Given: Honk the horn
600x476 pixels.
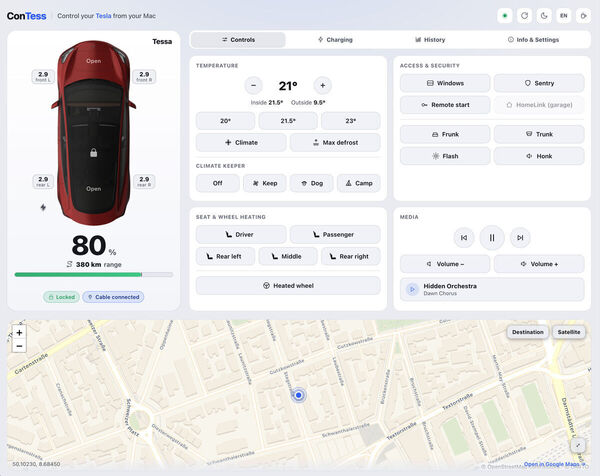Looking at the screenshot, I should pos(539,156).
